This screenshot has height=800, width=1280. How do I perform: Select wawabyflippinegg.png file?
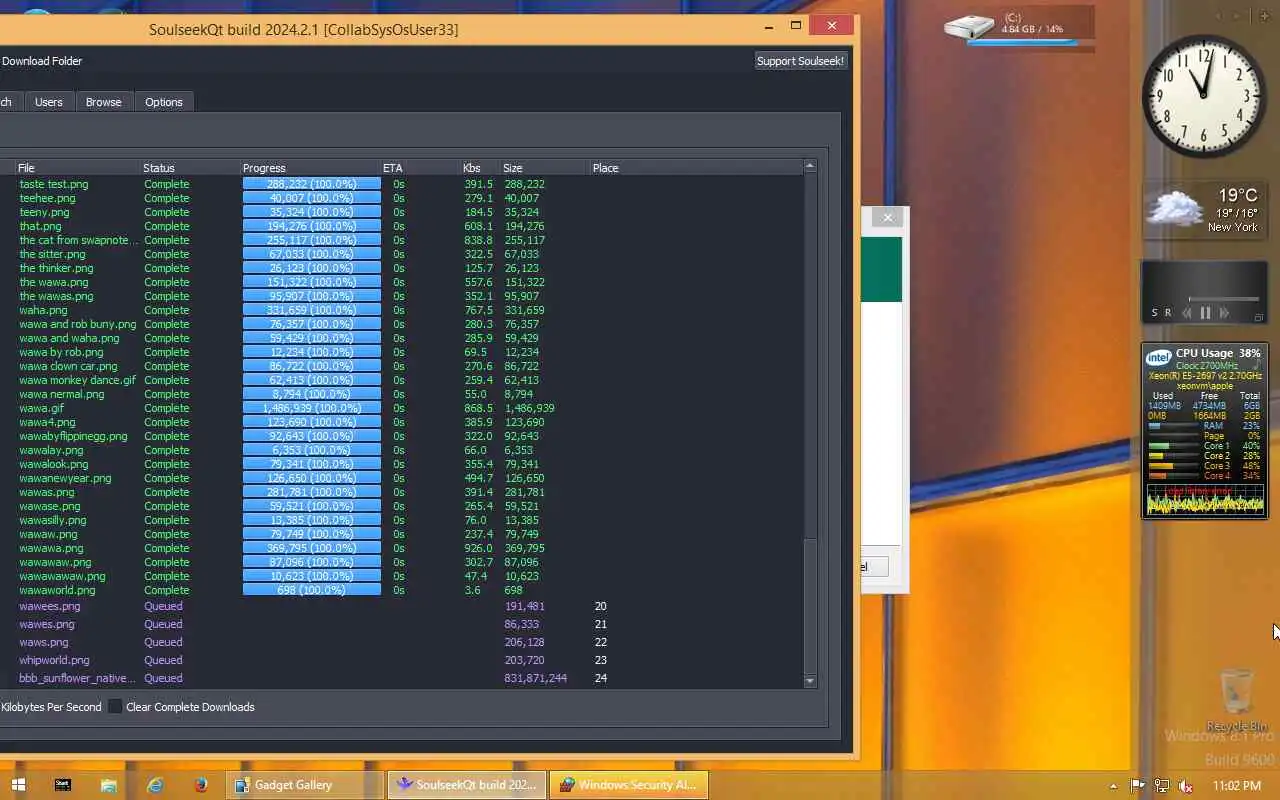point(73,436)
